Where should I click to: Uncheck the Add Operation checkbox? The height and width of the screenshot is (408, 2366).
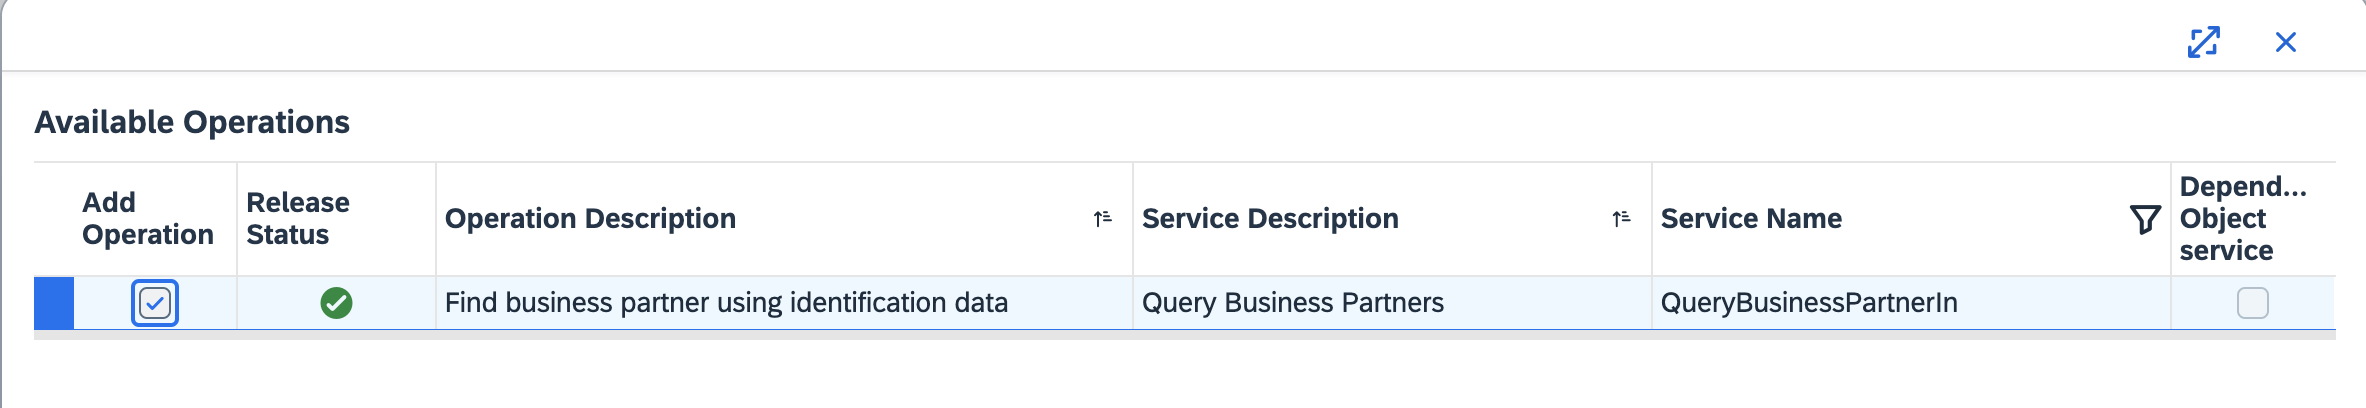[x=155, y=303]
